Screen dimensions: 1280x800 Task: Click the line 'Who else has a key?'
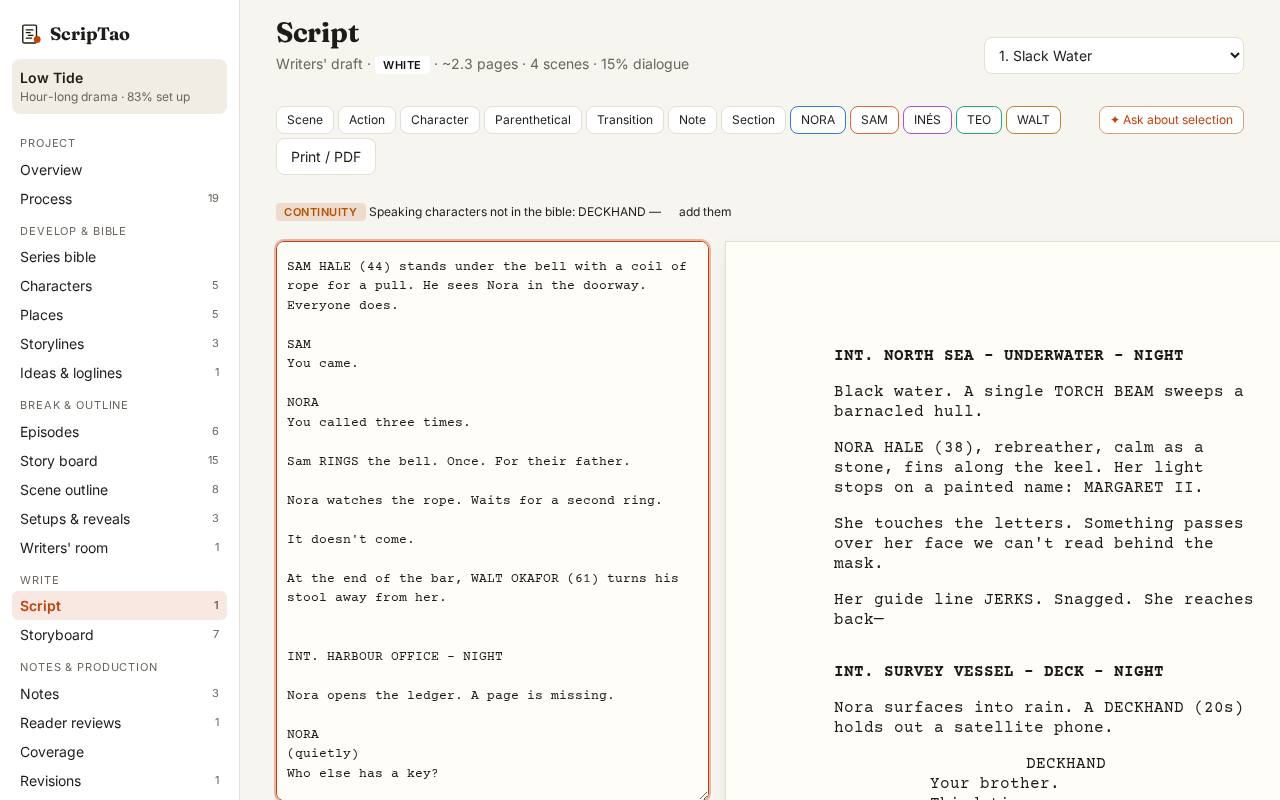(x=363, y=774)
